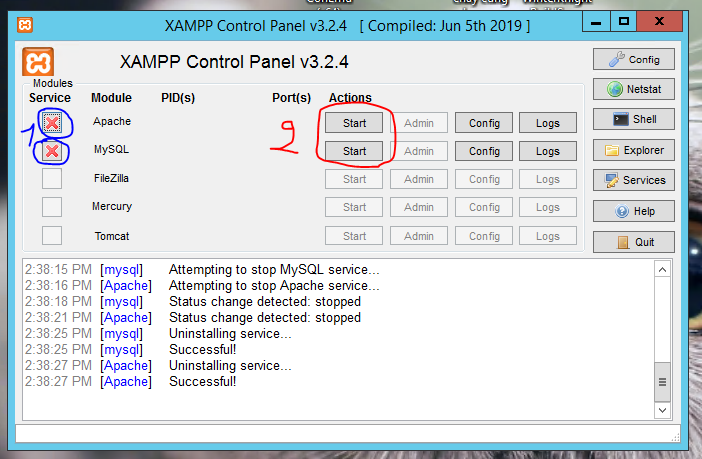Click the Apache module name
This screenshot has width=702, height=459.
(x=112, y=121)
